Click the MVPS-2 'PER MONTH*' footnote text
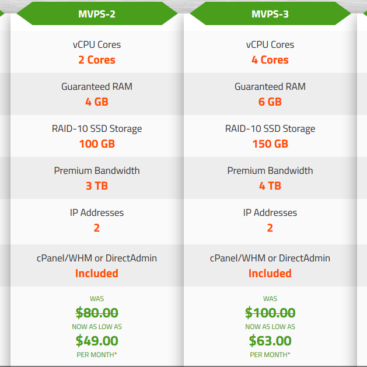 [x=97, y=355]
